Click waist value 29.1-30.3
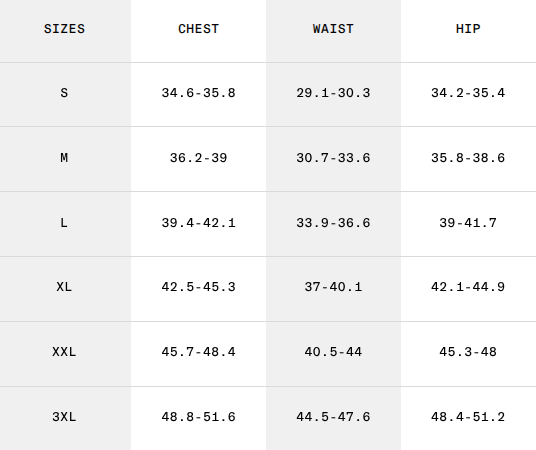 click(x=333, y=93)
